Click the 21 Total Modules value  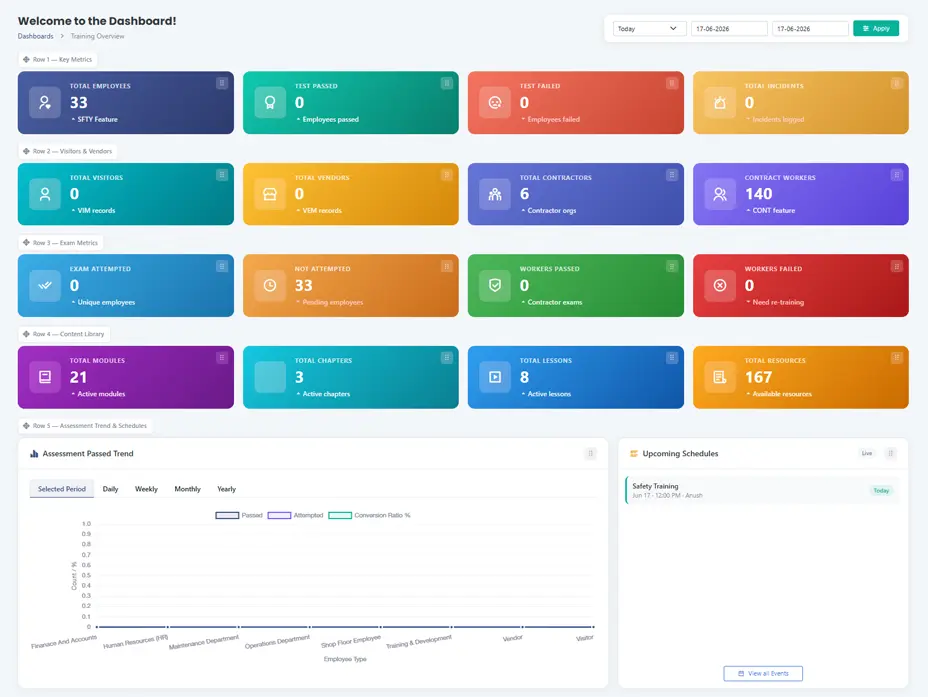tap(79, 377)
